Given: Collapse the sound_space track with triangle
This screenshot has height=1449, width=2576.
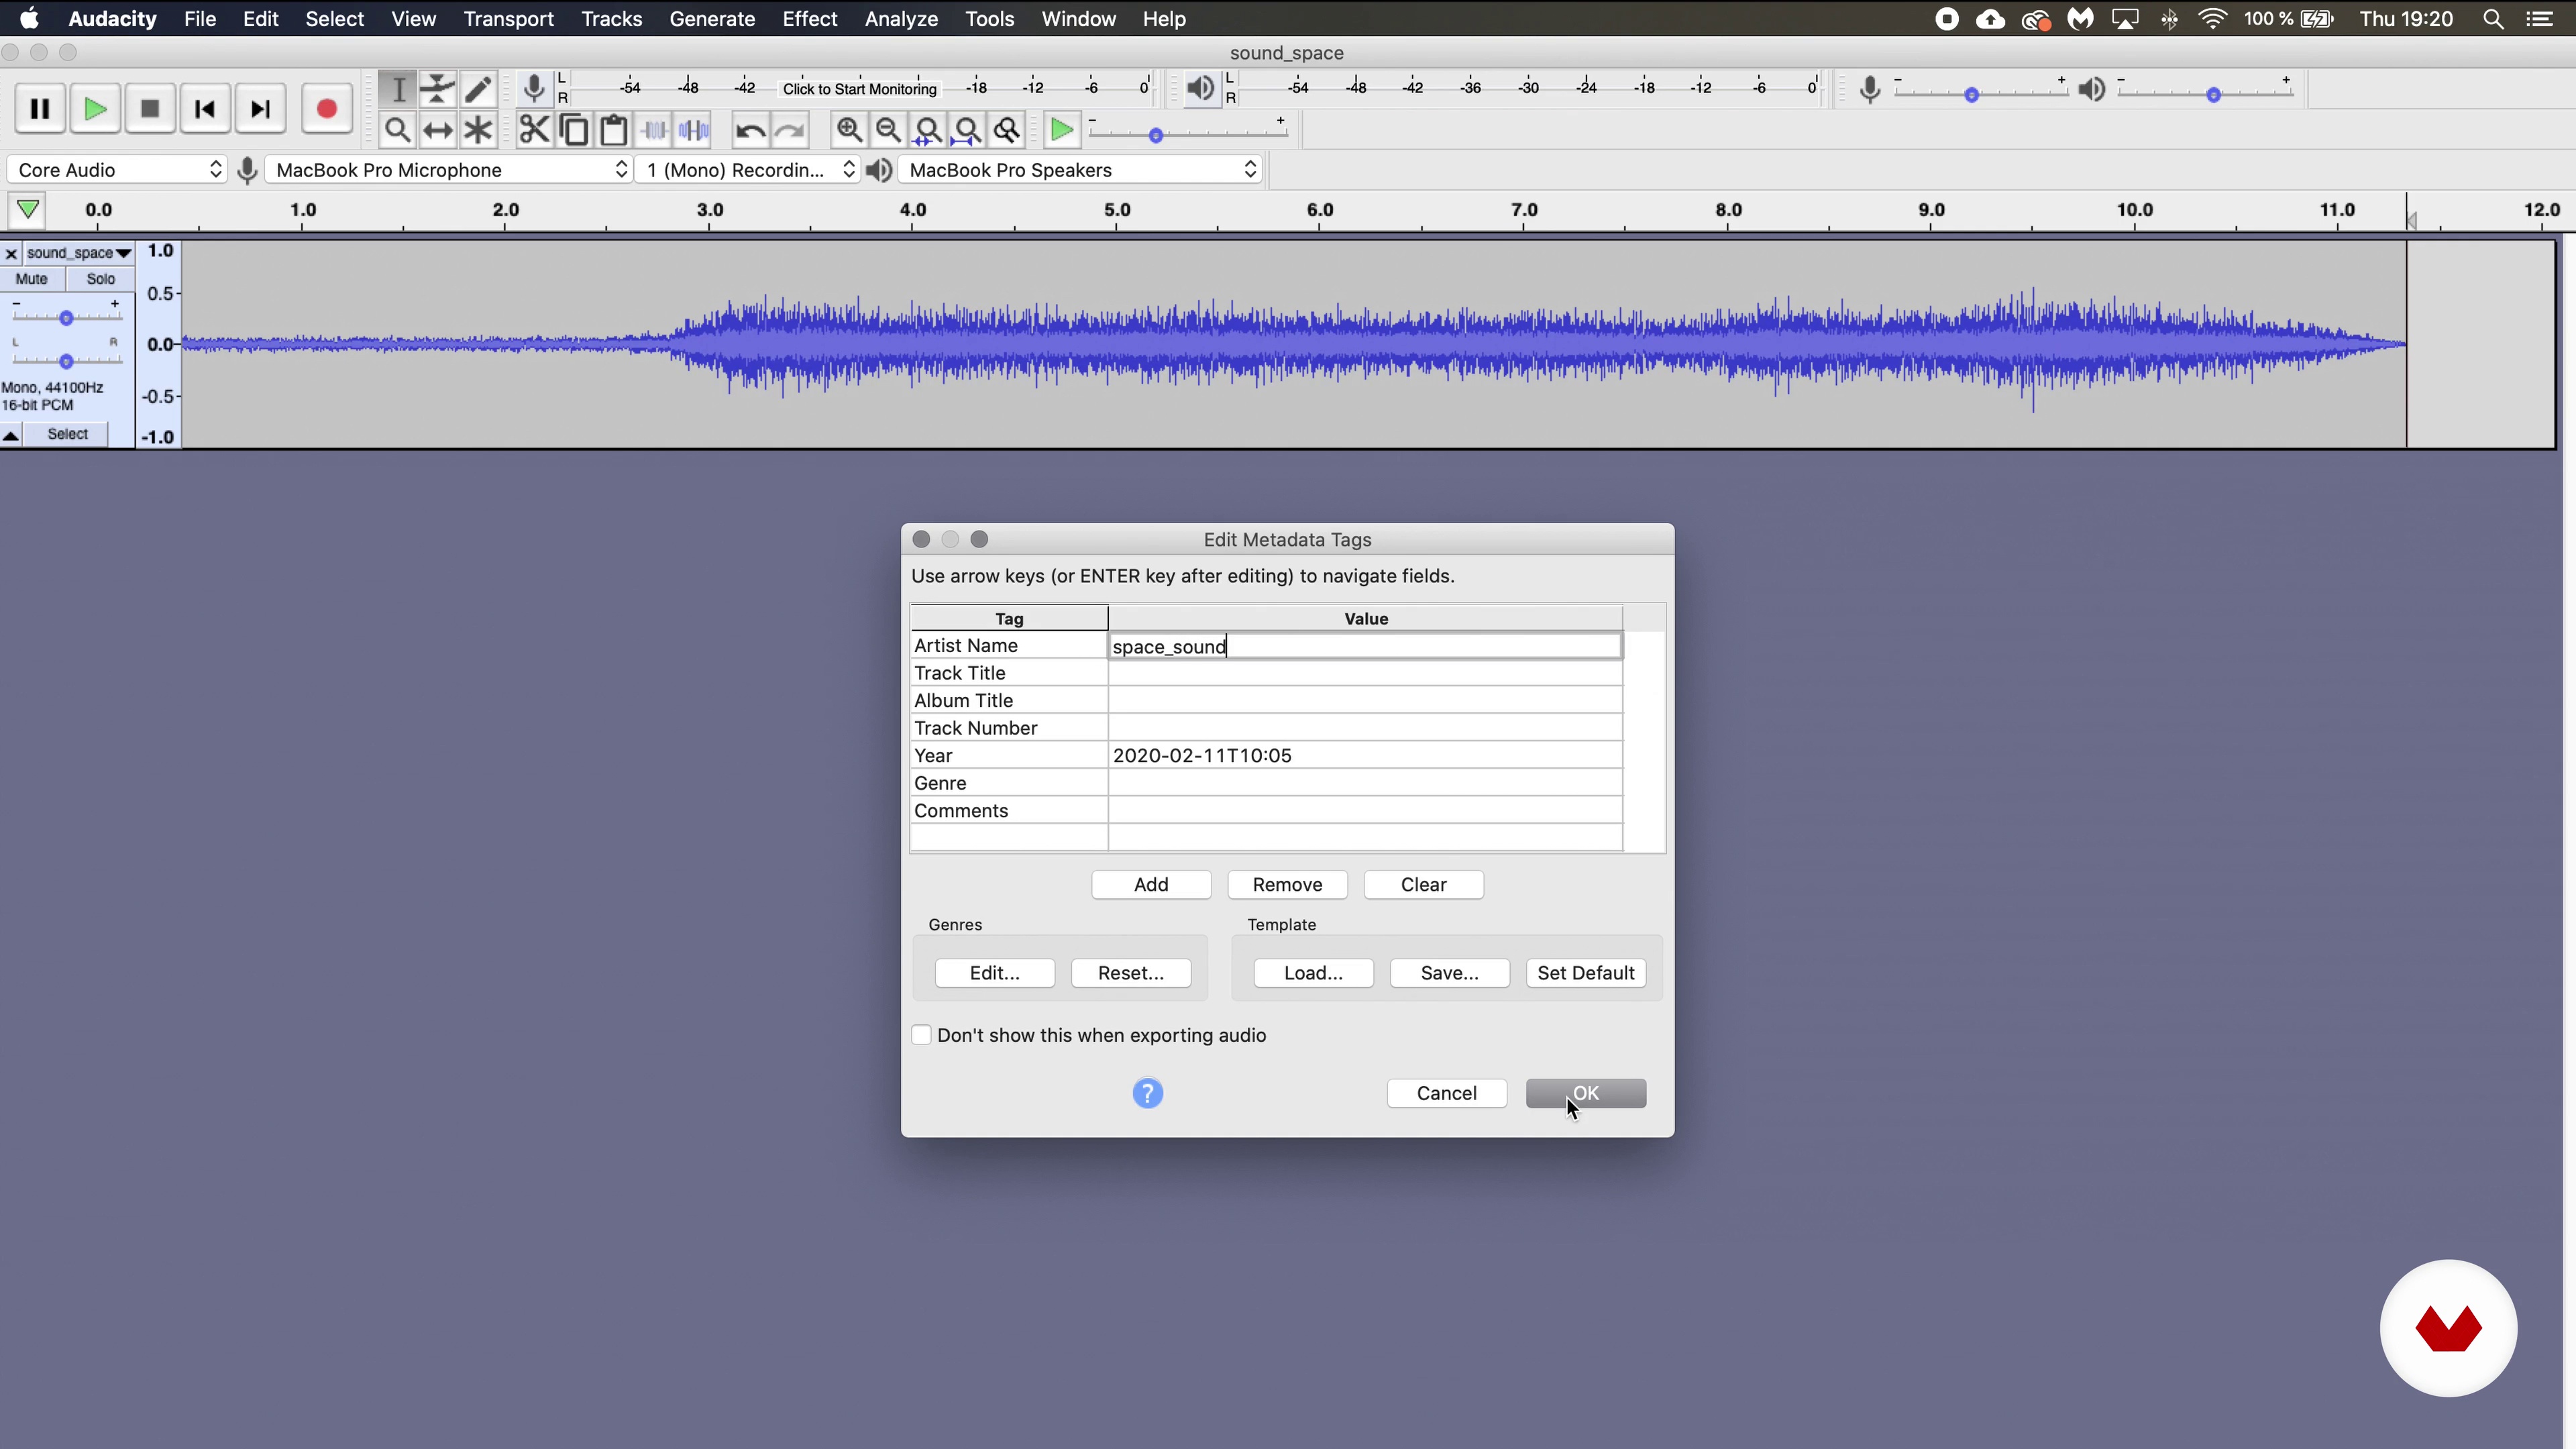Looking at the screenshot, I should 11,435.
